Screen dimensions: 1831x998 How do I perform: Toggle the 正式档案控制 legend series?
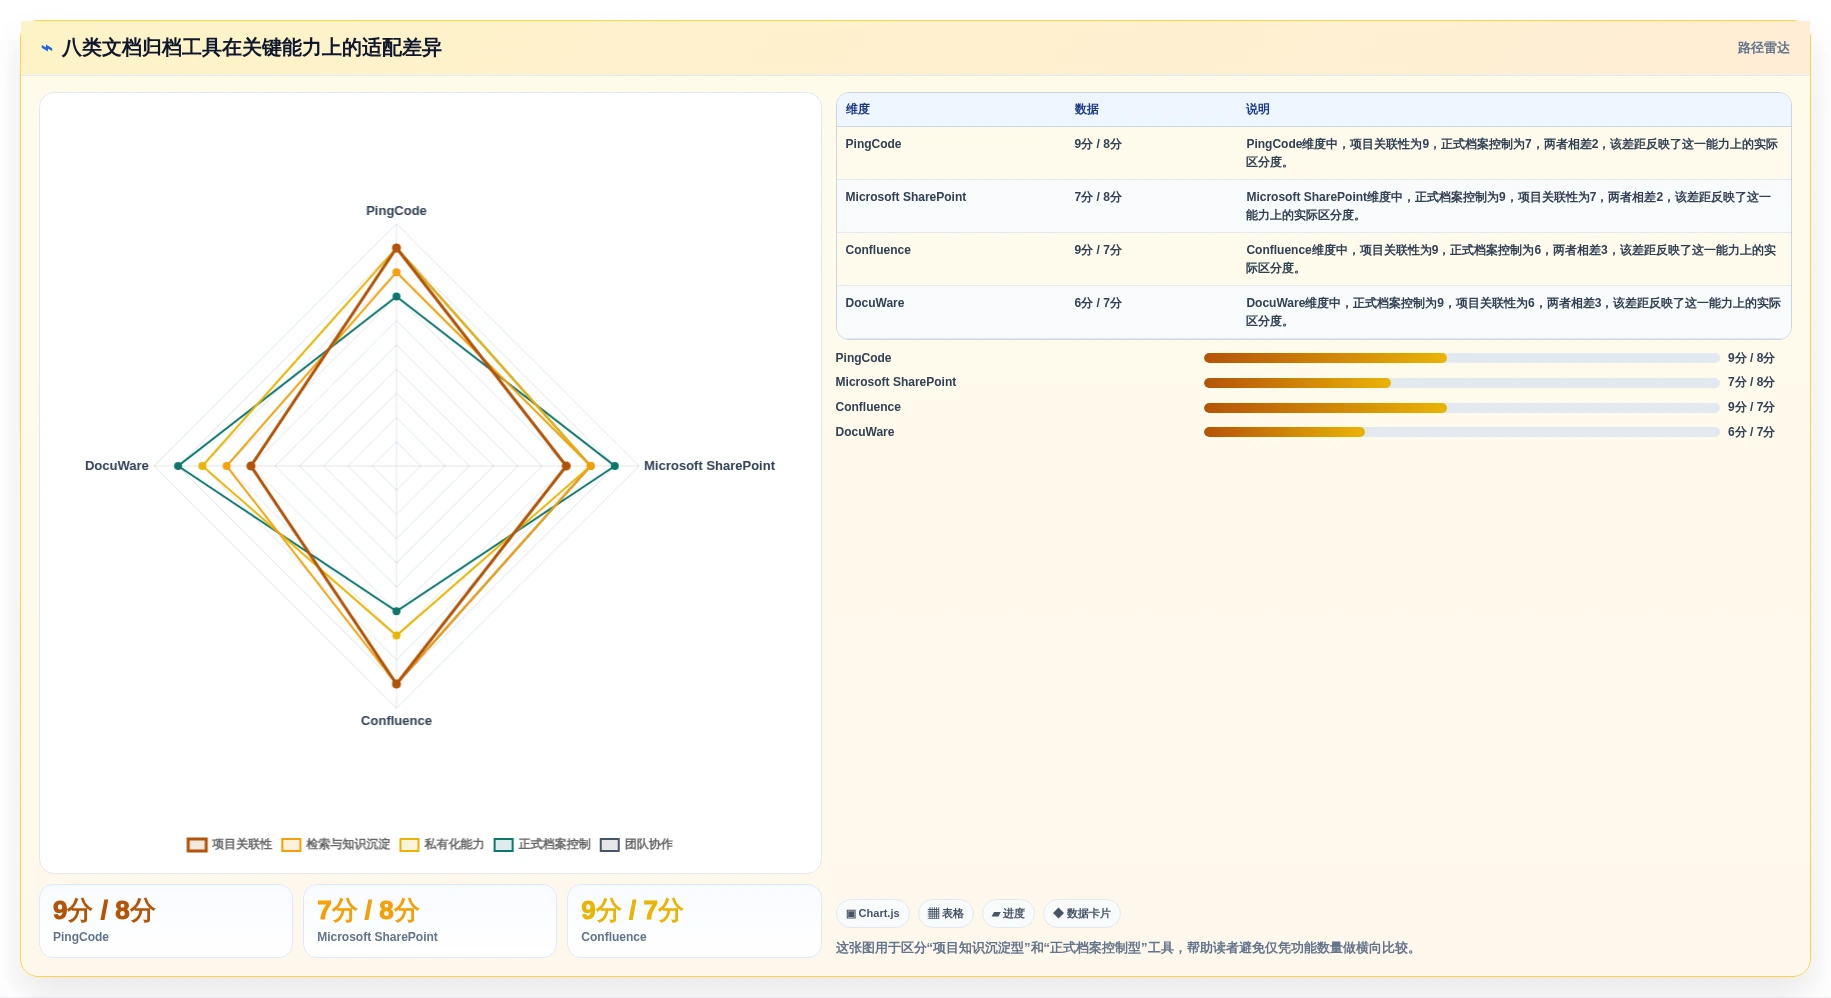[542, 844]
